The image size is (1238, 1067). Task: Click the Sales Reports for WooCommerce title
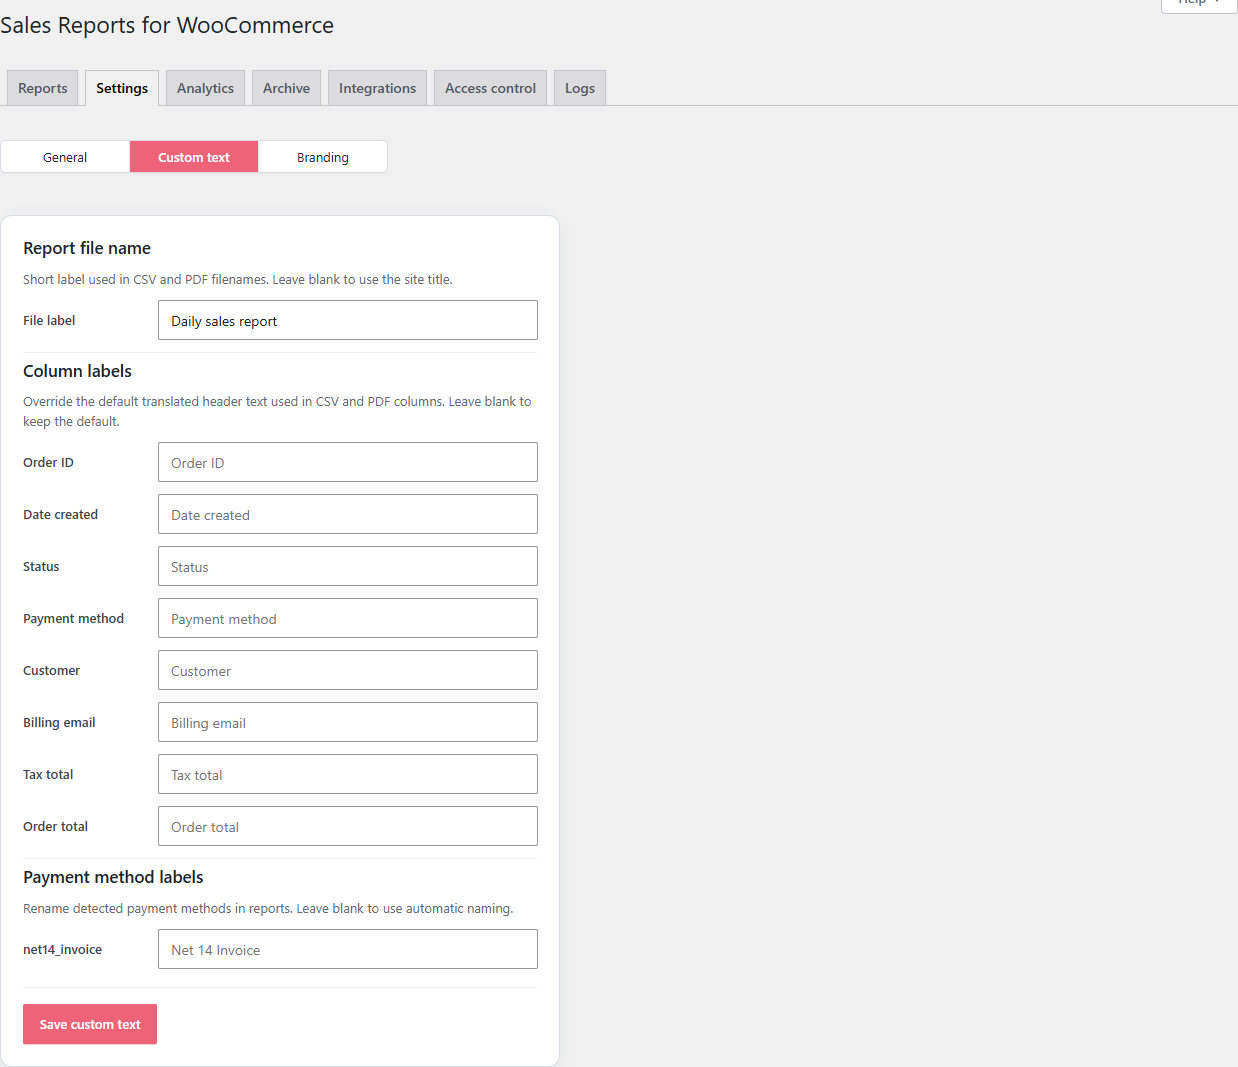coord(167,25)
